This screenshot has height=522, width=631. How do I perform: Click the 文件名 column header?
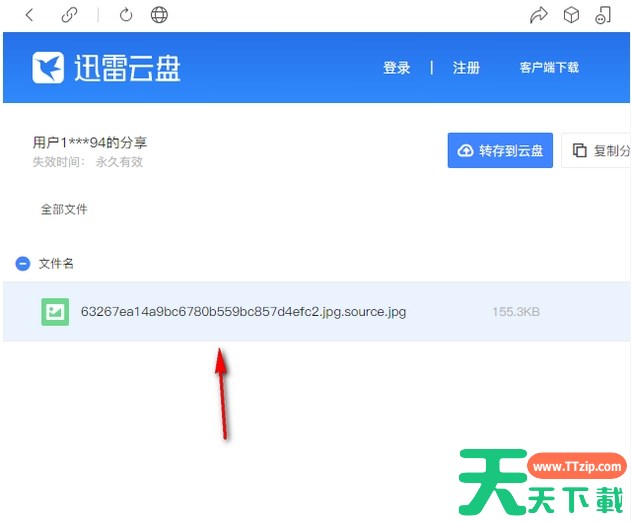tap(56, 264)
